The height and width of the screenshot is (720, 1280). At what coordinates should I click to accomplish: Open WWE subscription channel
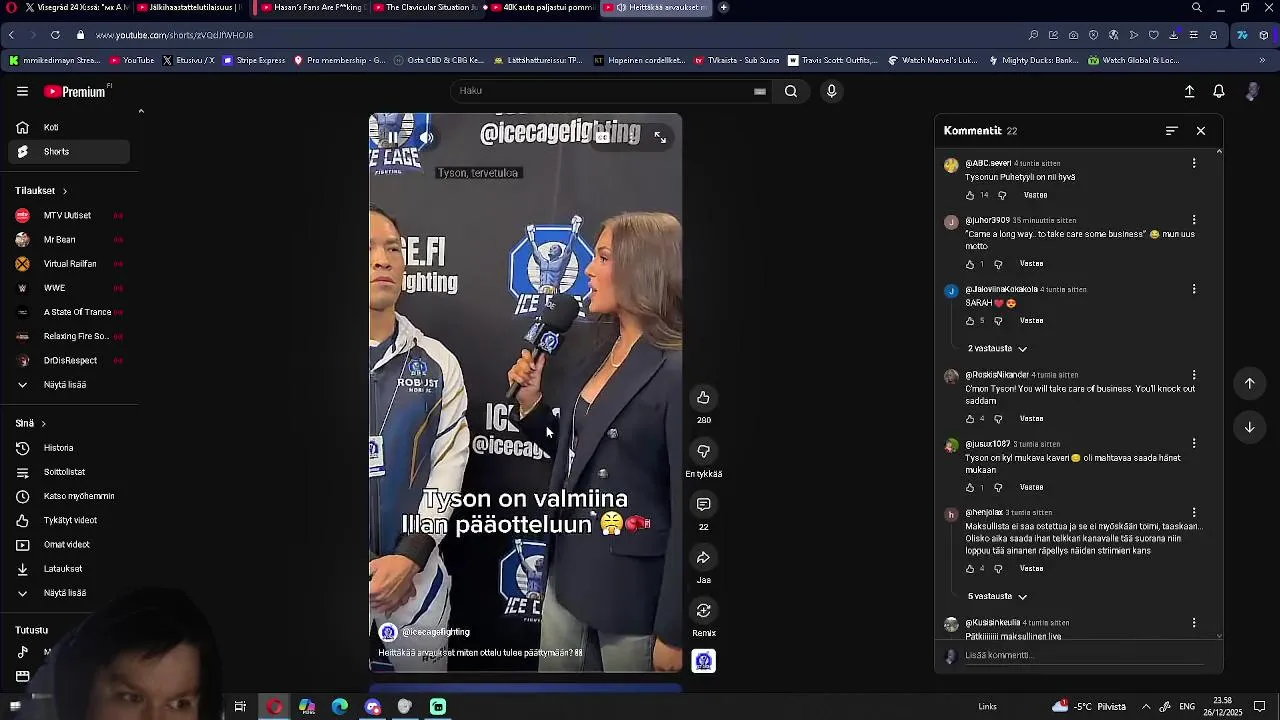pos(68,288)
